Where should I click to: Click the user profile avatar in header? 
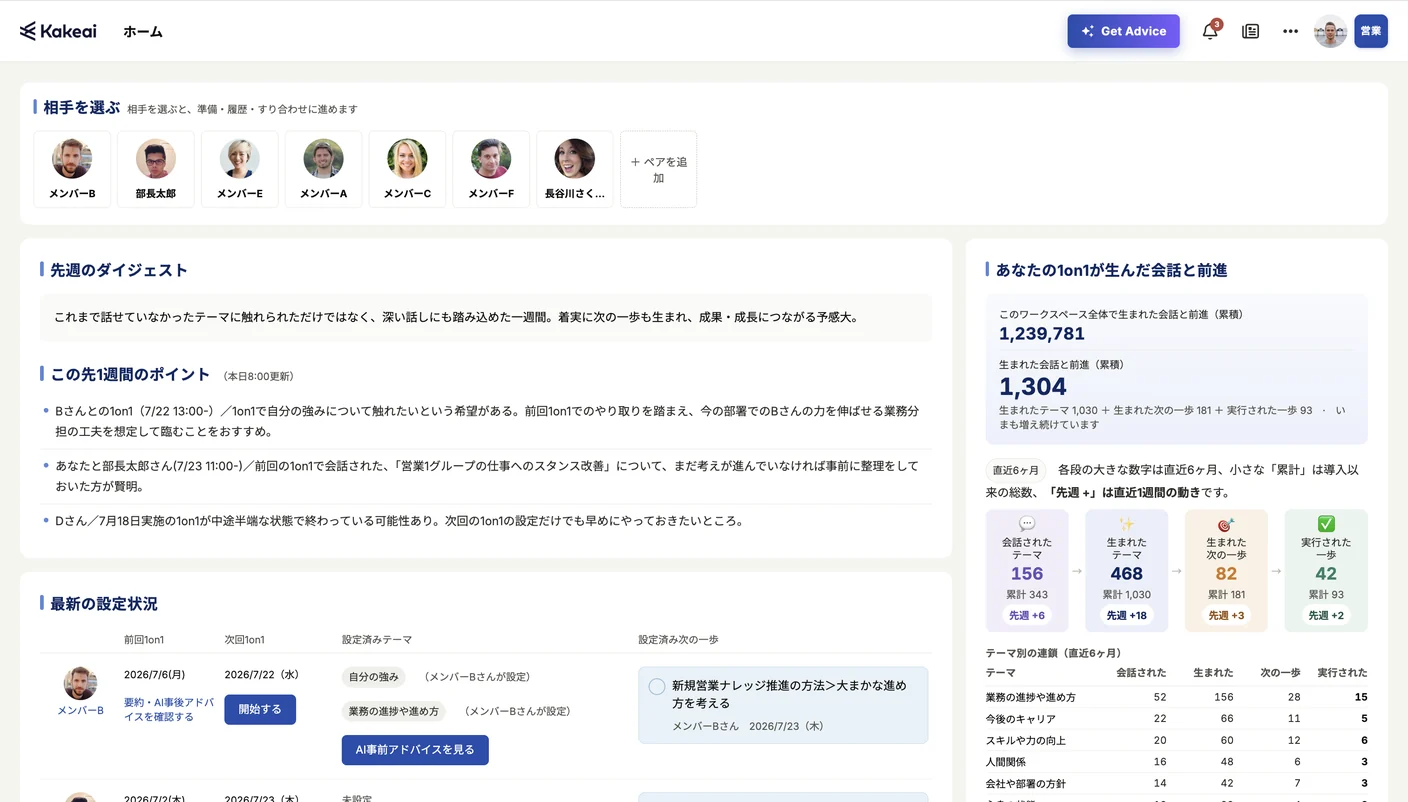point(1330,31)
